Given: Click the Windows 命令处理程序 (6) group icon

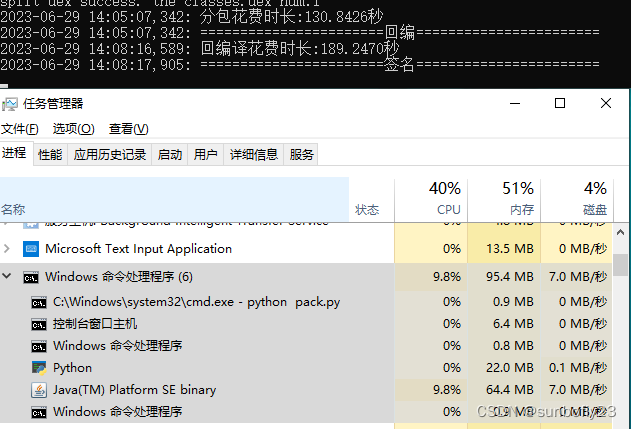Looking at the screenshot, I should (31, 277).
